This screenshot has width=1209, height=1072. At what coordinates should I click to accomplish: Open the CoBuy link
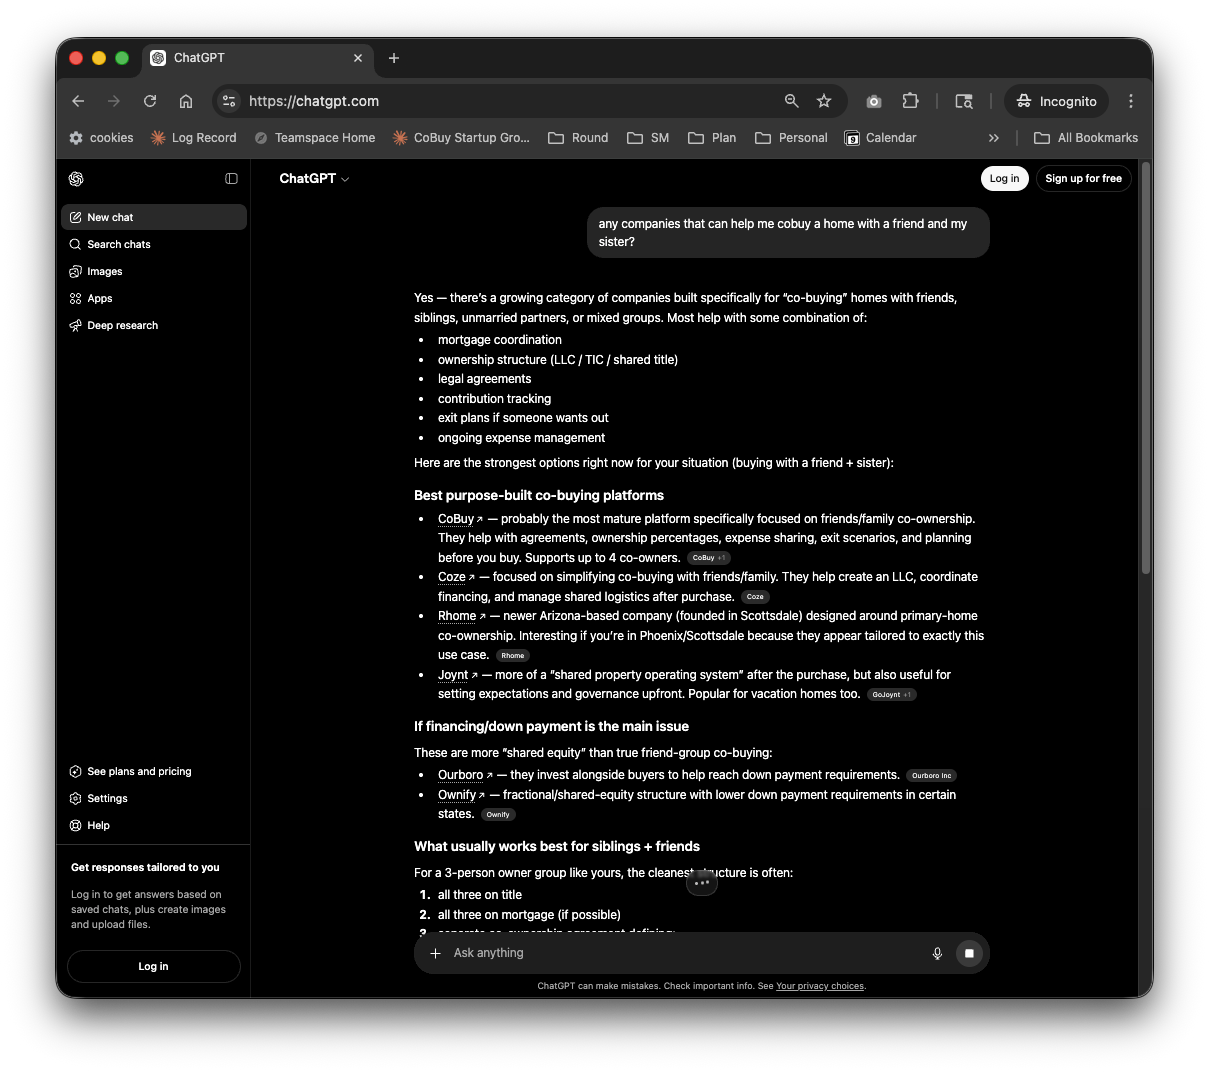(460, 519)
